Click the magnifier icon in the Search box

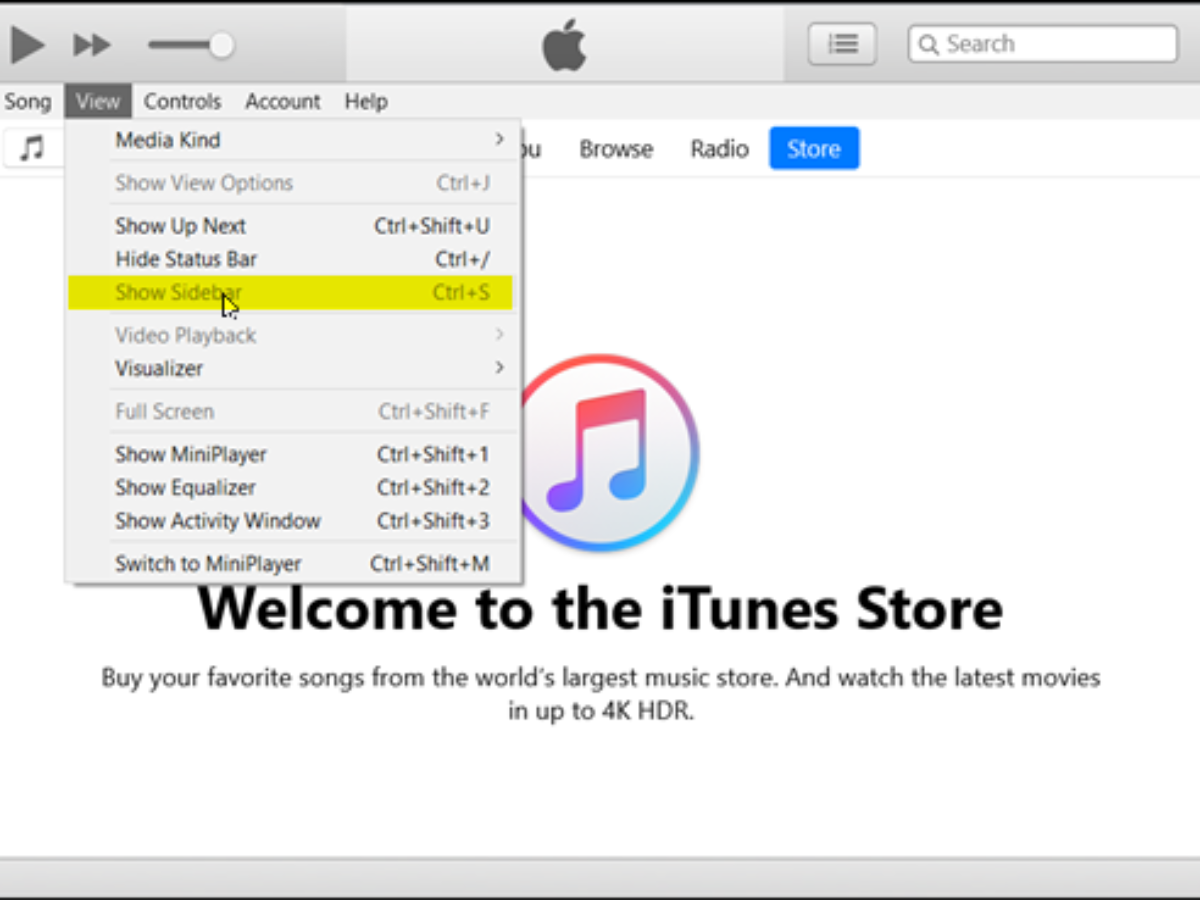point(928,44)
